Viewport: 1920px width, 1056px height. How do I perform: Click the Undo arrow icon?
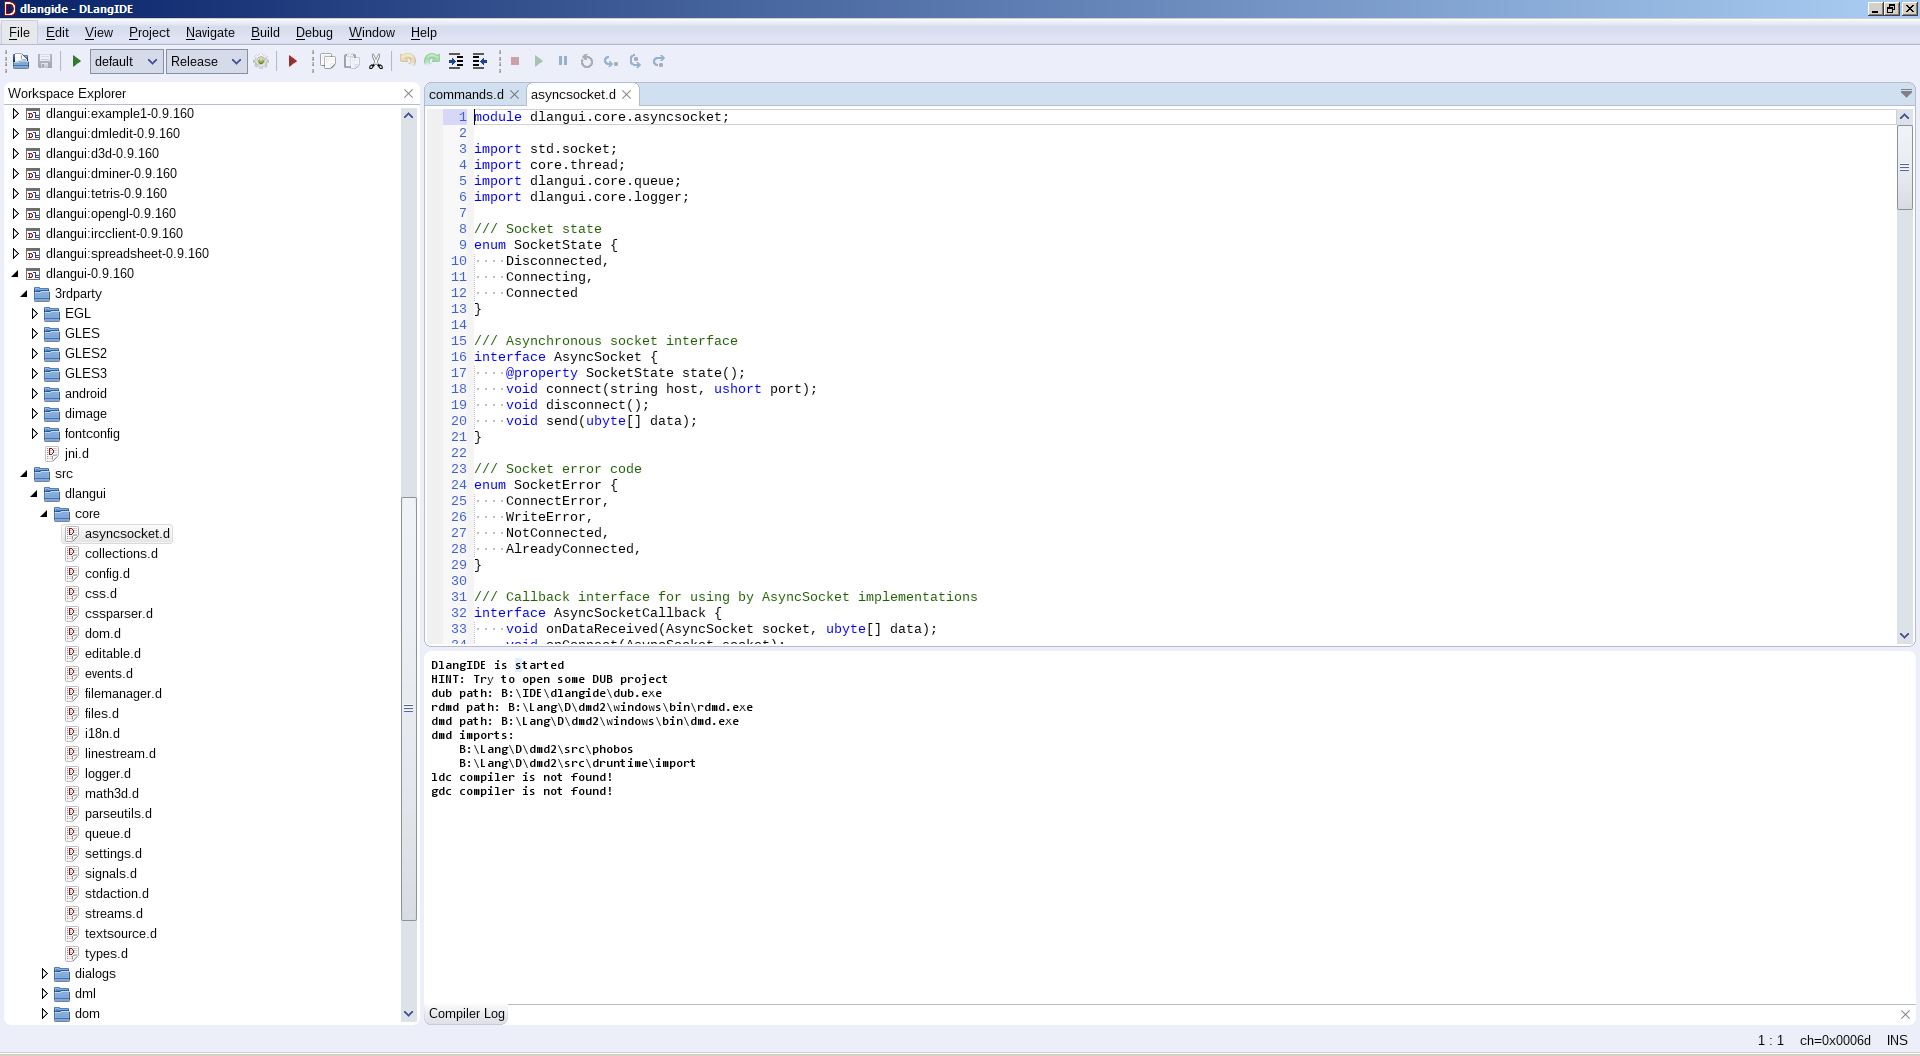coord(408,61)
